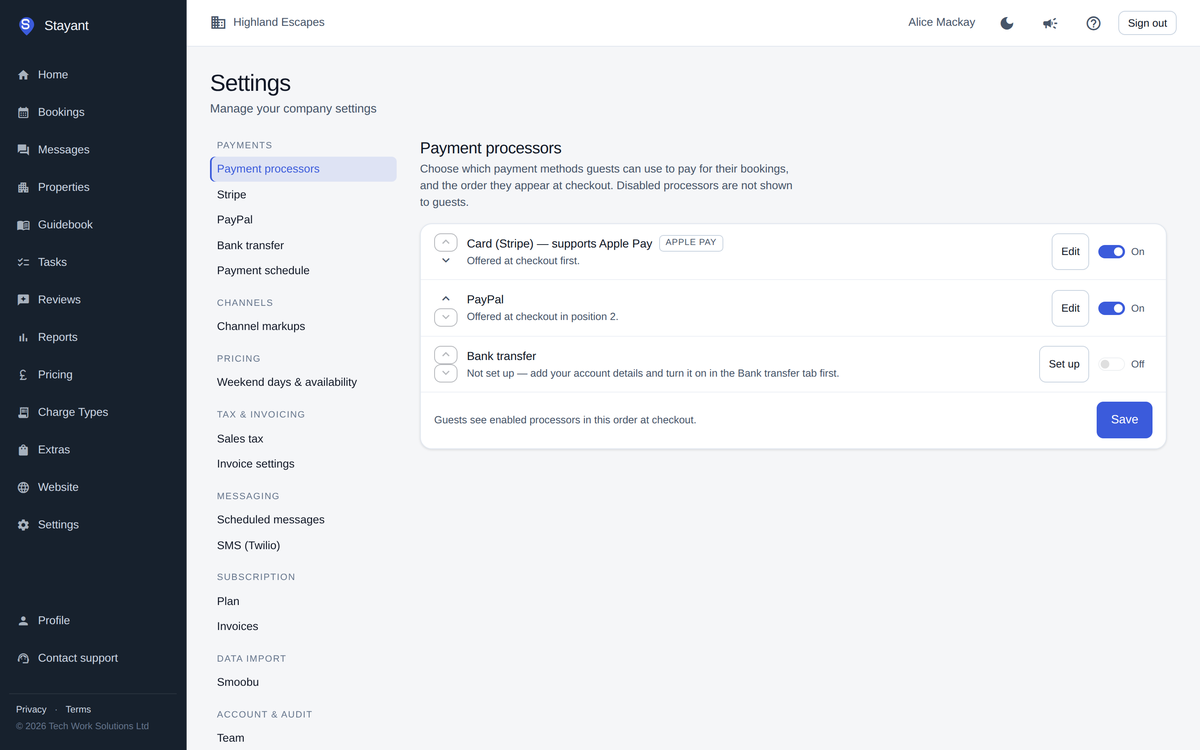Click the Charge Types receipt icon

coord(23,412)
